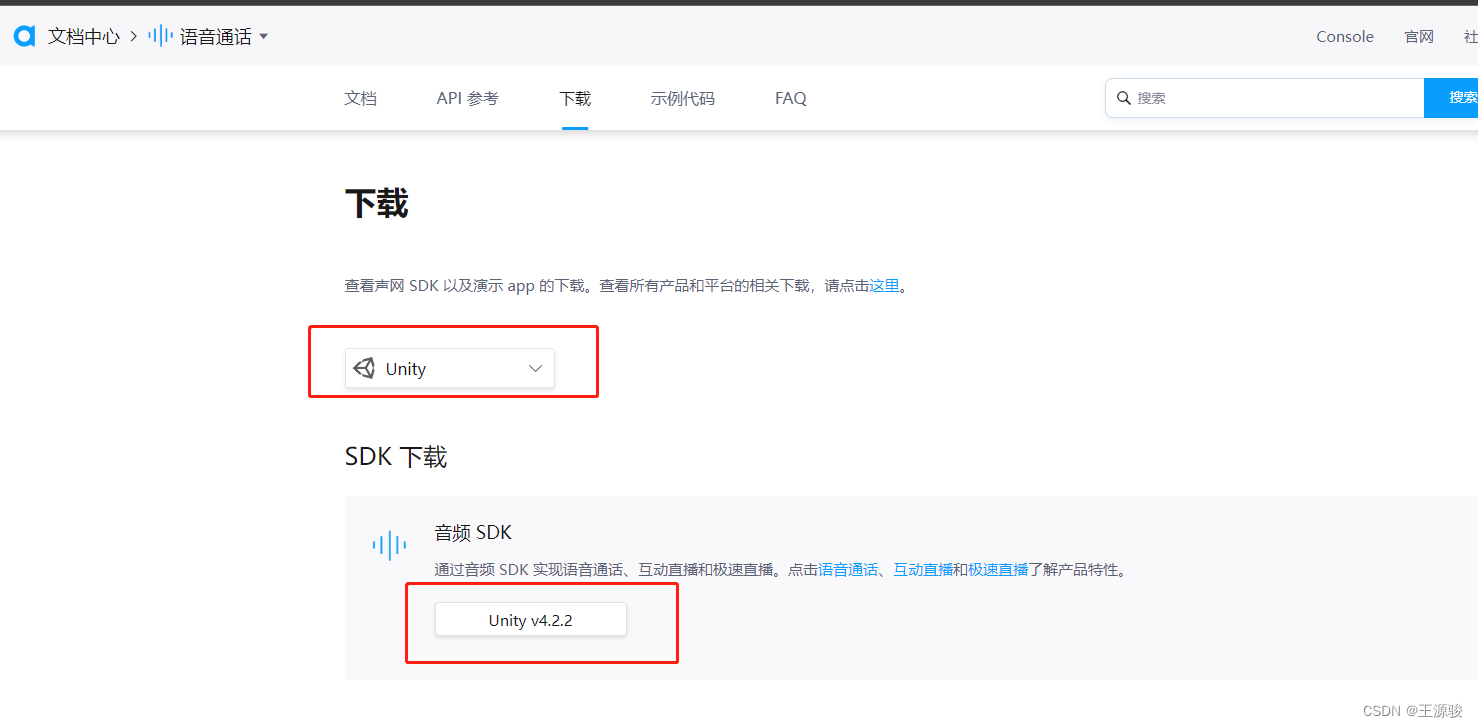
Task: Open the 官网 link
Action: pos(1419,37)
